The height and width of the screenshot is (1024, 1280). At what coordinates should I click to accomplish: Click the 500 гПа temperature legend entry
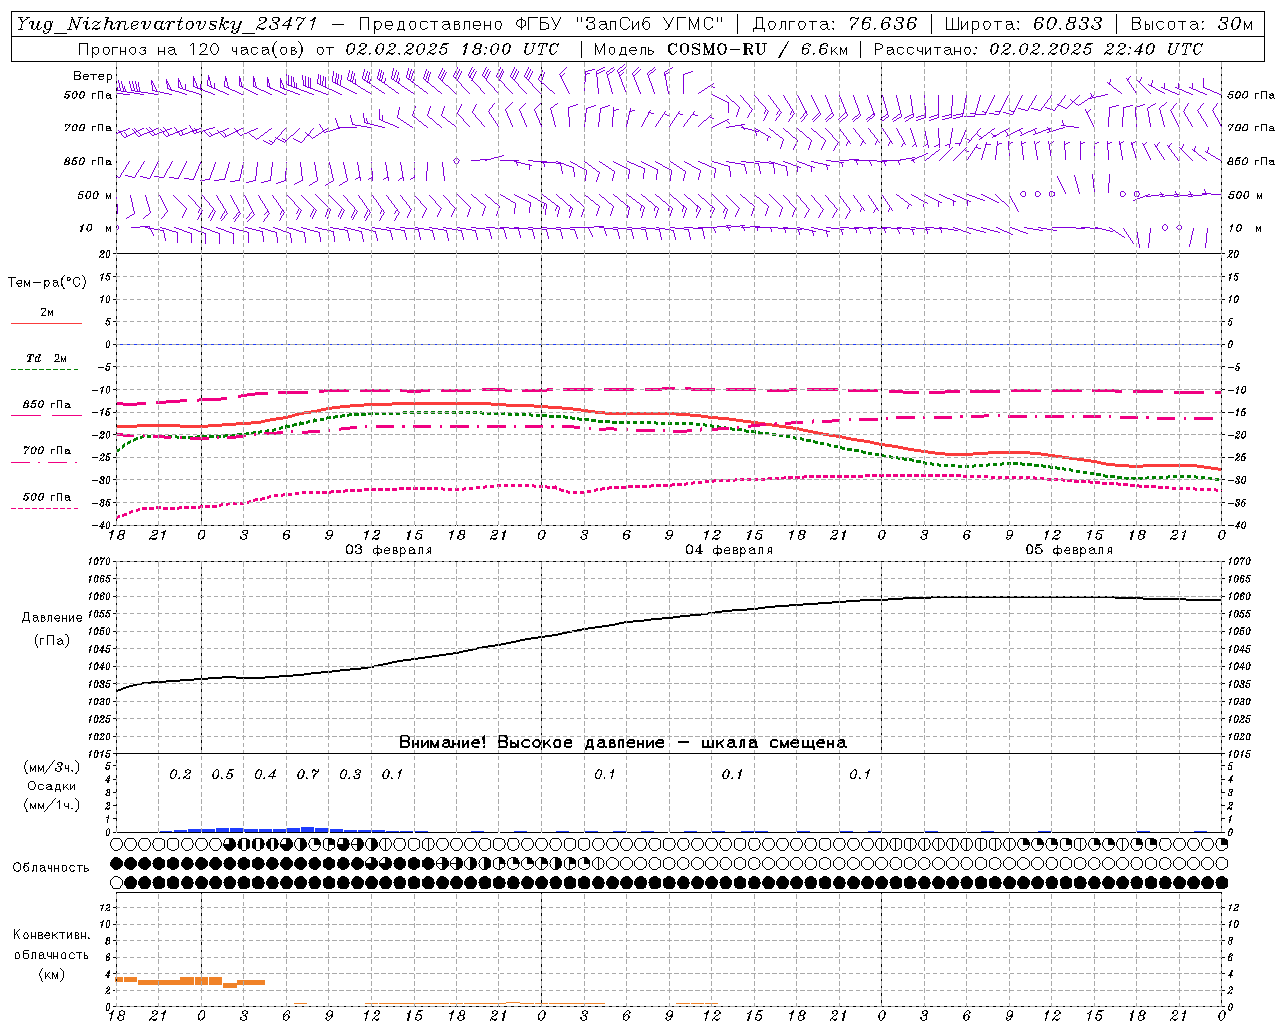coord(47,497)
